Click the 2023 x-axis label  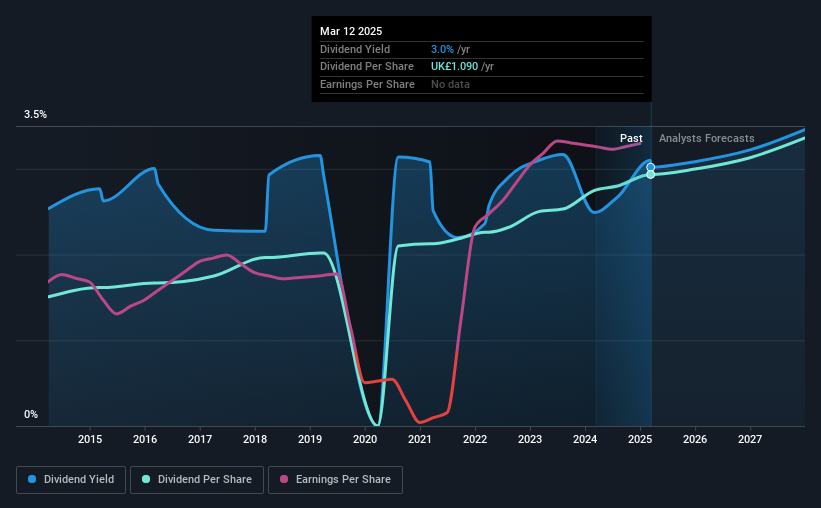click(x=530, y=439)
